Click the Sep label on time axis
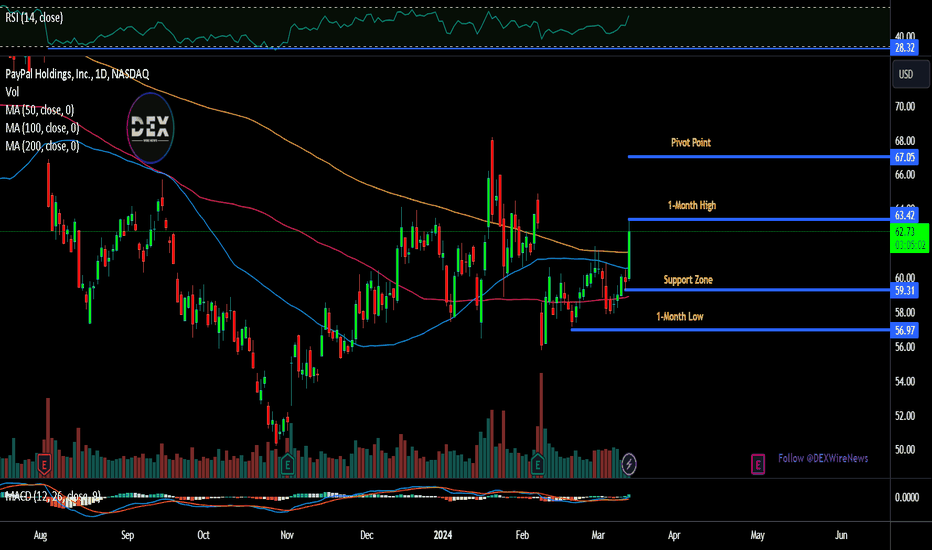 tap(128, 535)
